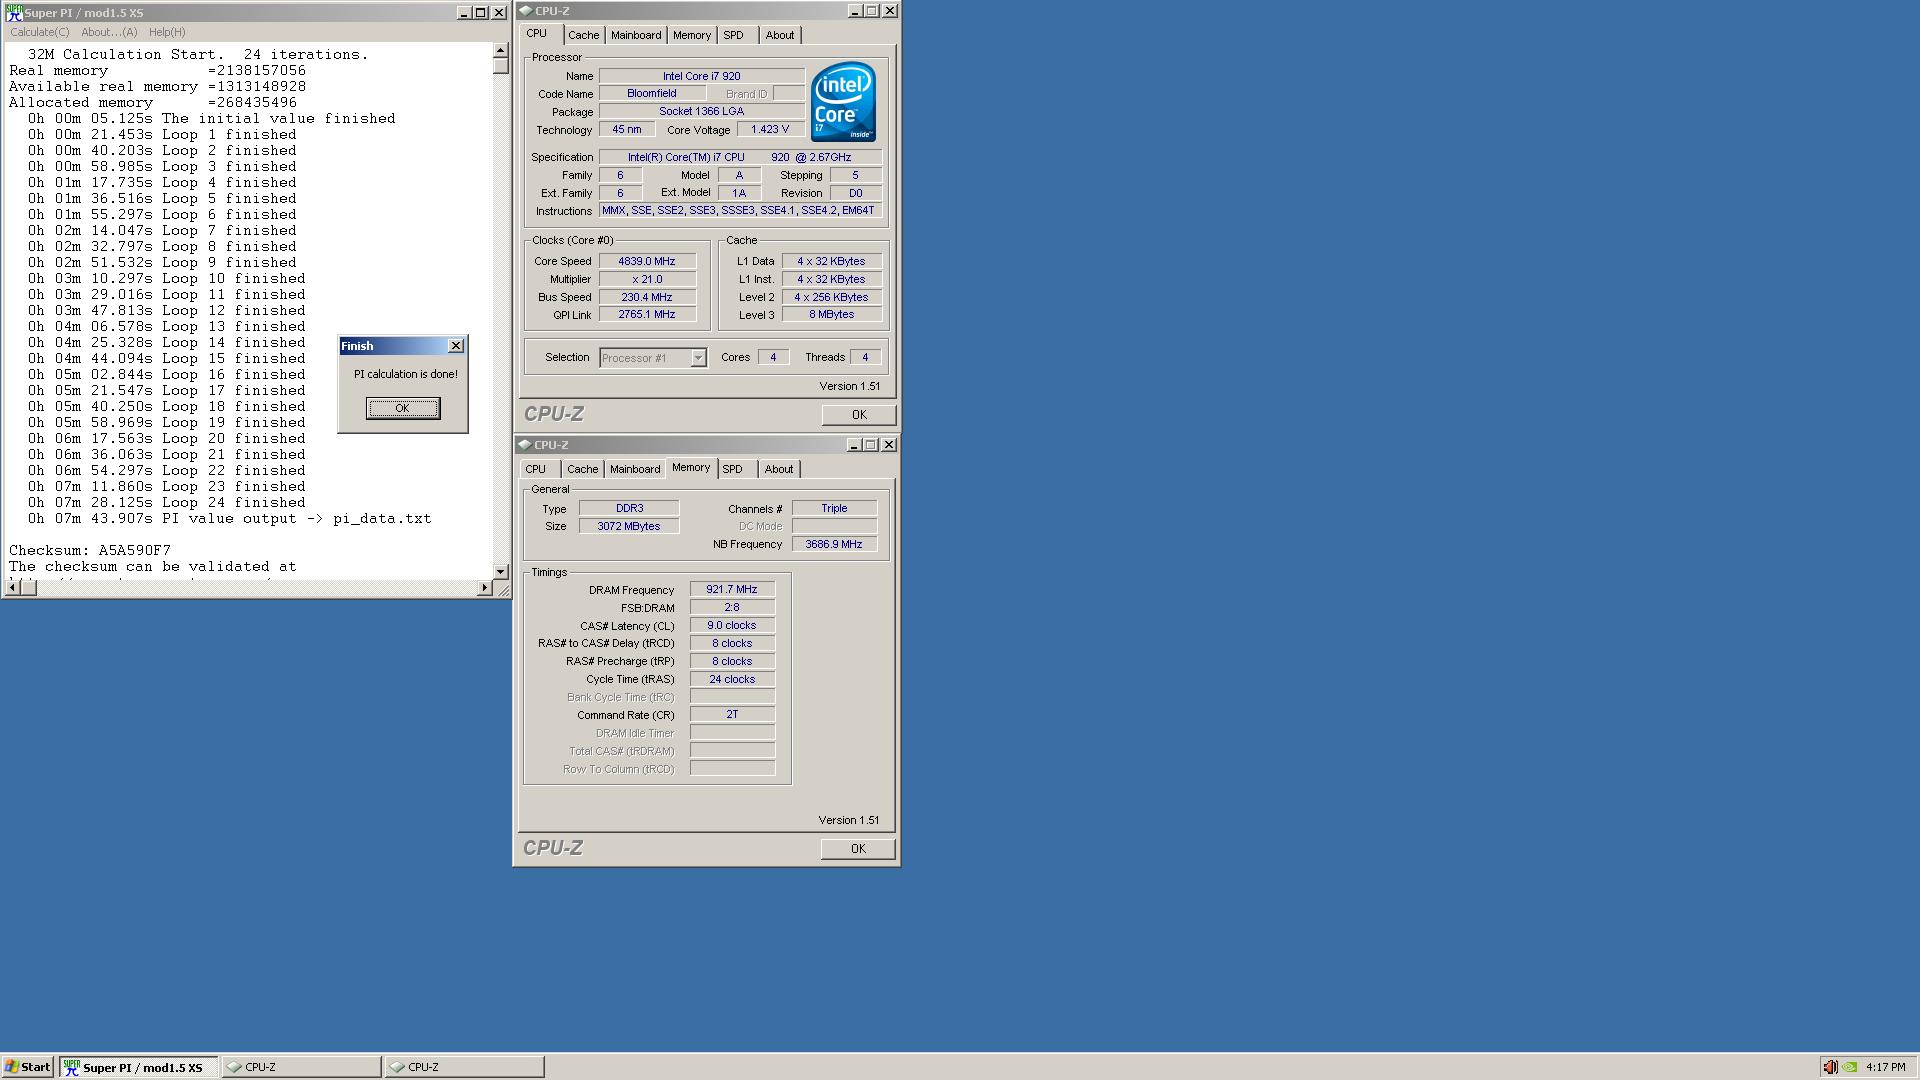Select Cache tab in bottom CPU-Z window
Viewport: 1920px width, 1080px height.
583,469
